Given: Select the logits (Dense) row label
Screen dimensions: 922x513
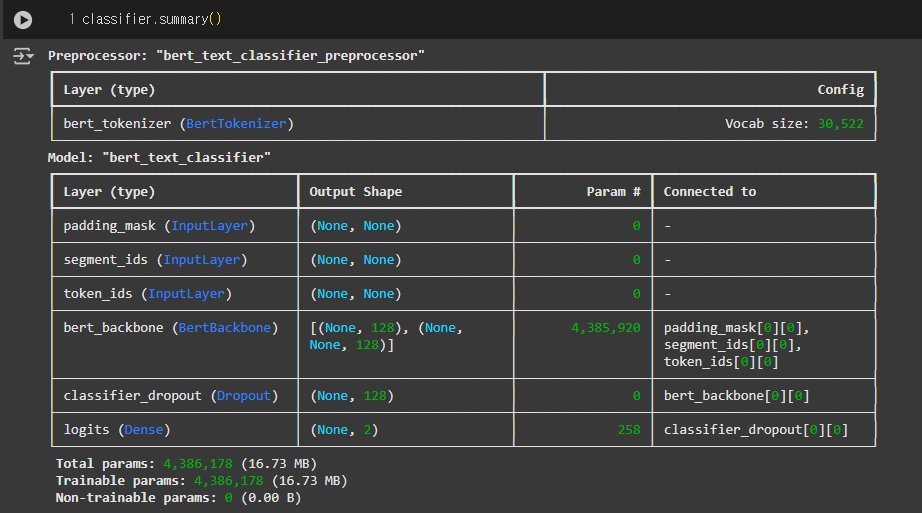Looking at the screenshot, I should pos(117,430).
